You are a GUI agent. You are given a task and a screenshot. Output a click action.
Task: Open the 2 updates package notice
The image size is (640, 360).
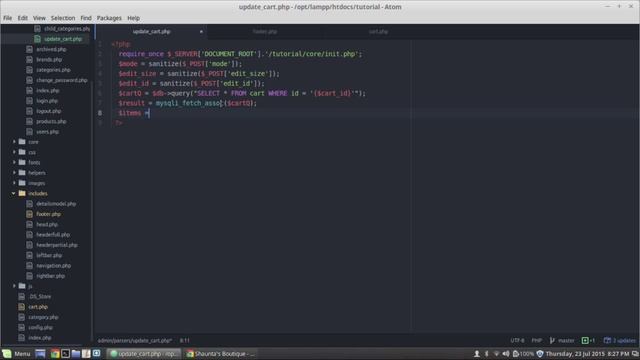click(x=620, y=340)
